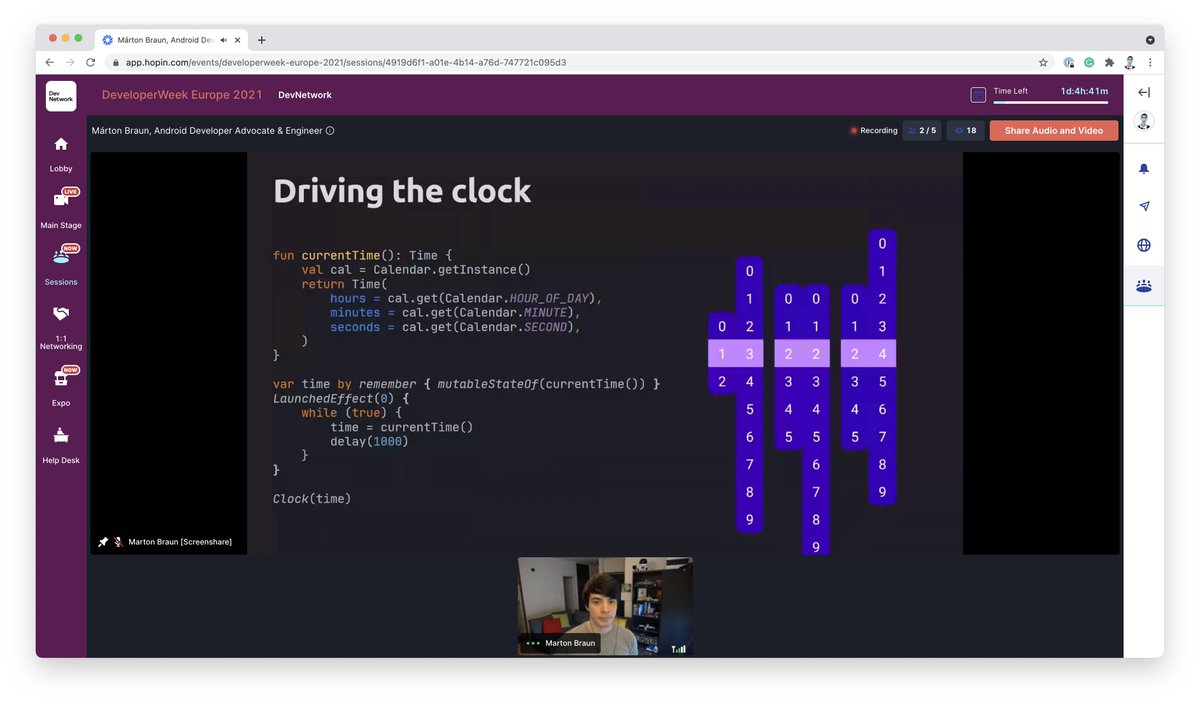Open 1:1 Networking
The width and height of the screenshot is (1200, 705).
[61, 327]
